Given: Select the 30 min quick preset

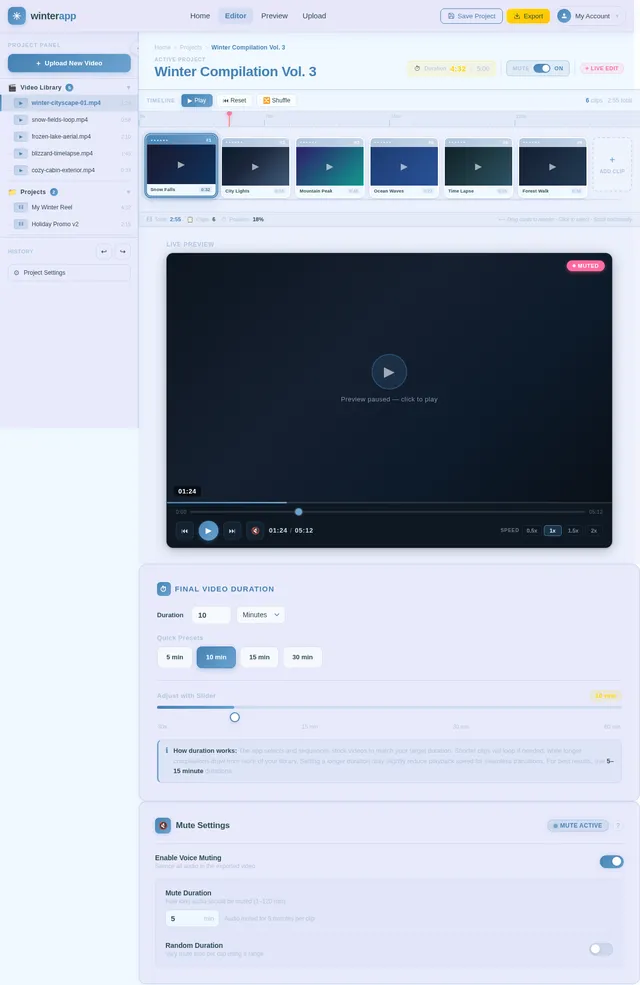Looking at the screenshot, I should pos(302,657).
